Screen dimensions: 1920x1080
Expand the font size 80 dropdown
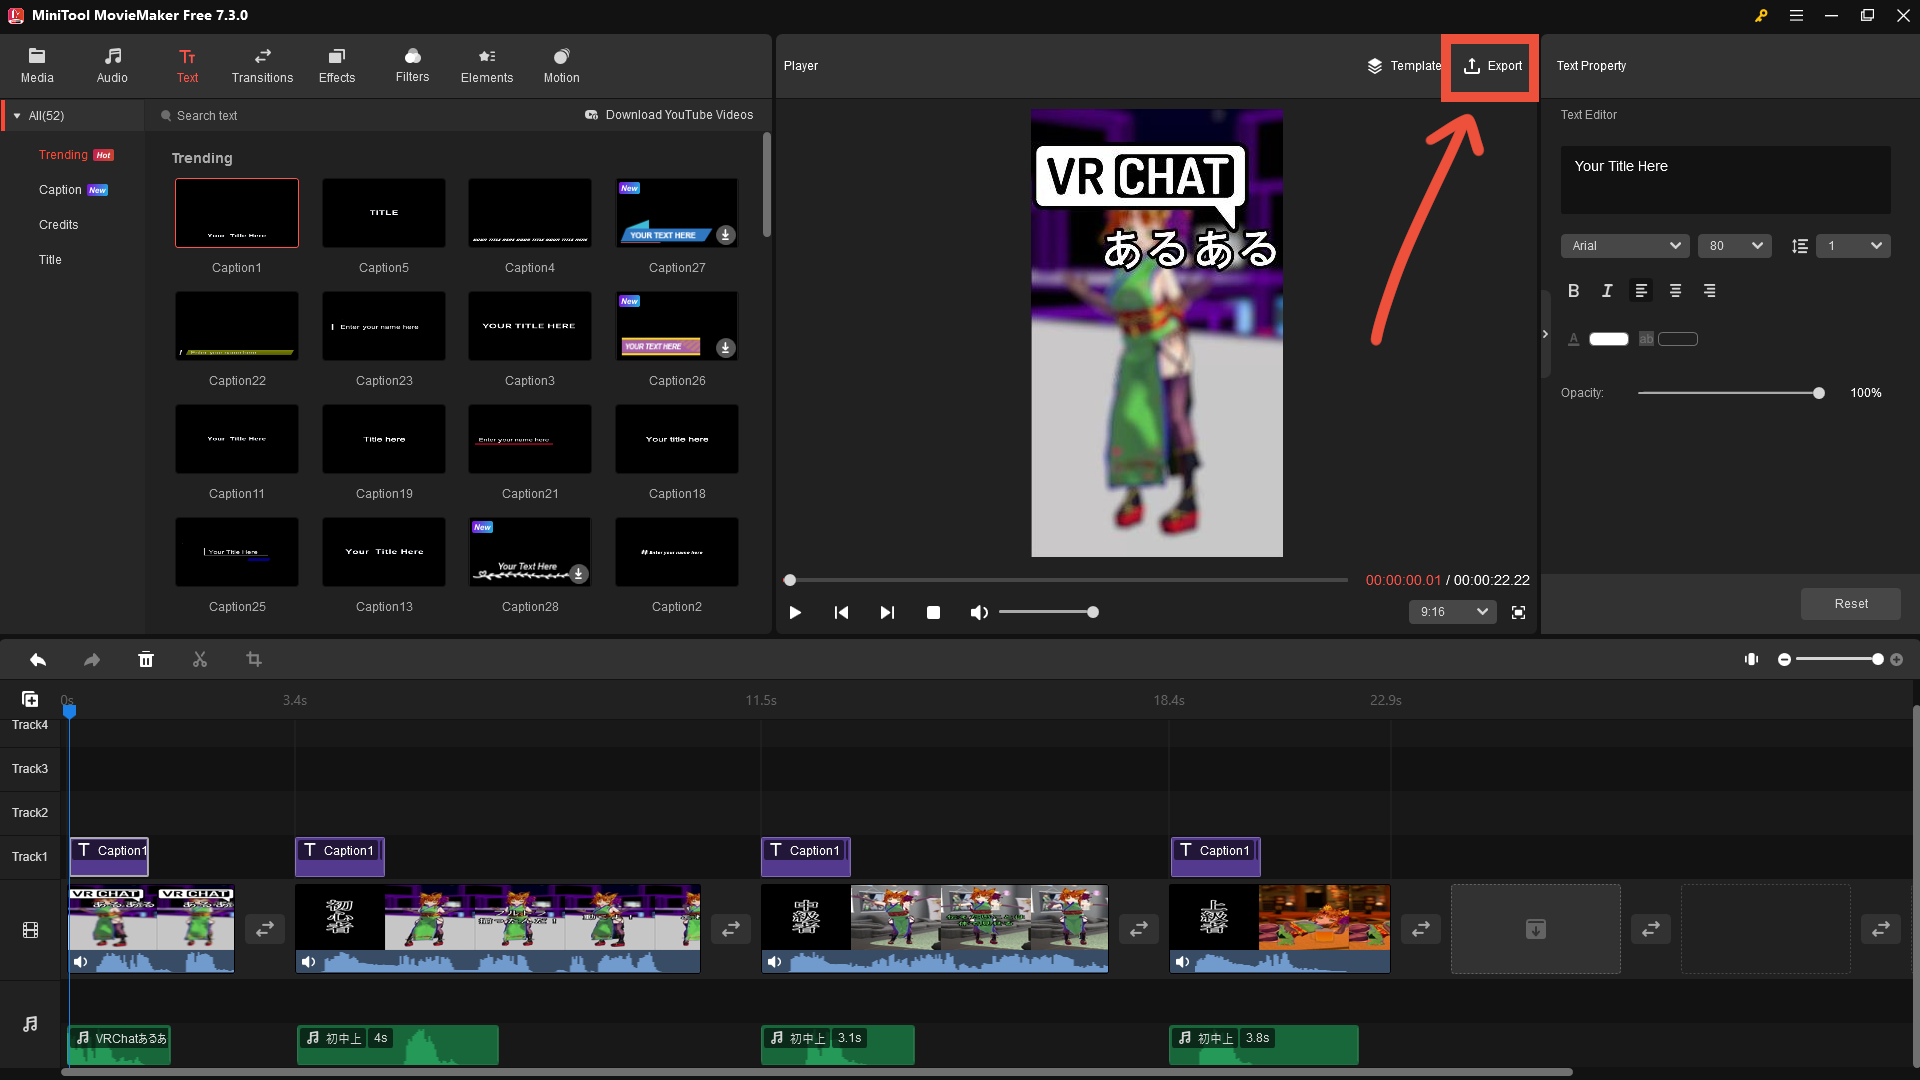click(1734, 246)
